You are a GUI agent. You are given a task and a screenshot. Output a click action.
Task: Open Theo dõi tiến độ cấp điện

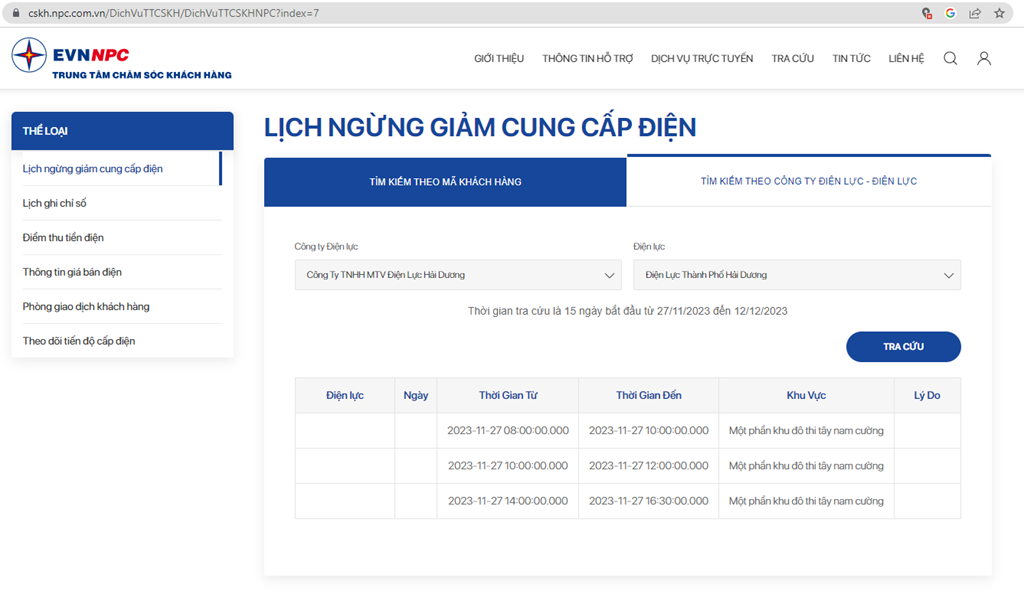[79, 341]
